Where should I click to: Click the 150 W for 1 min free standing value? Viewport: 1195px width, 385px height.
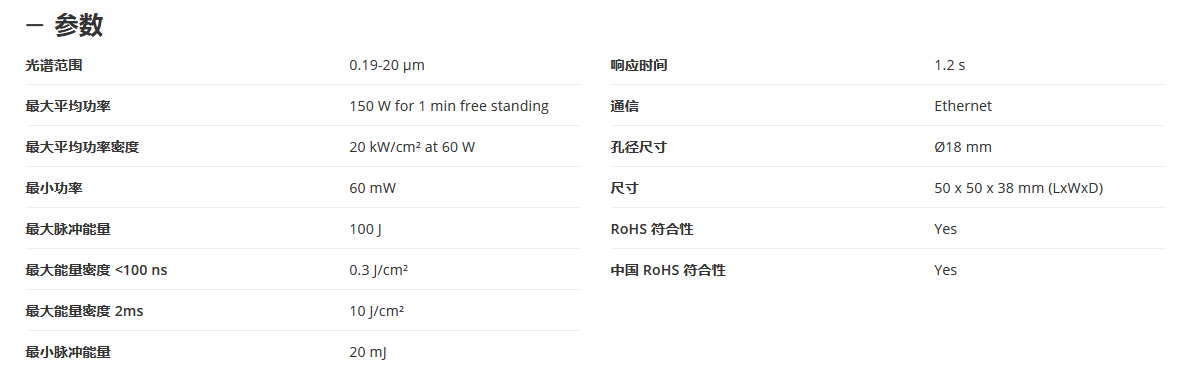click(x=449, y=107)
